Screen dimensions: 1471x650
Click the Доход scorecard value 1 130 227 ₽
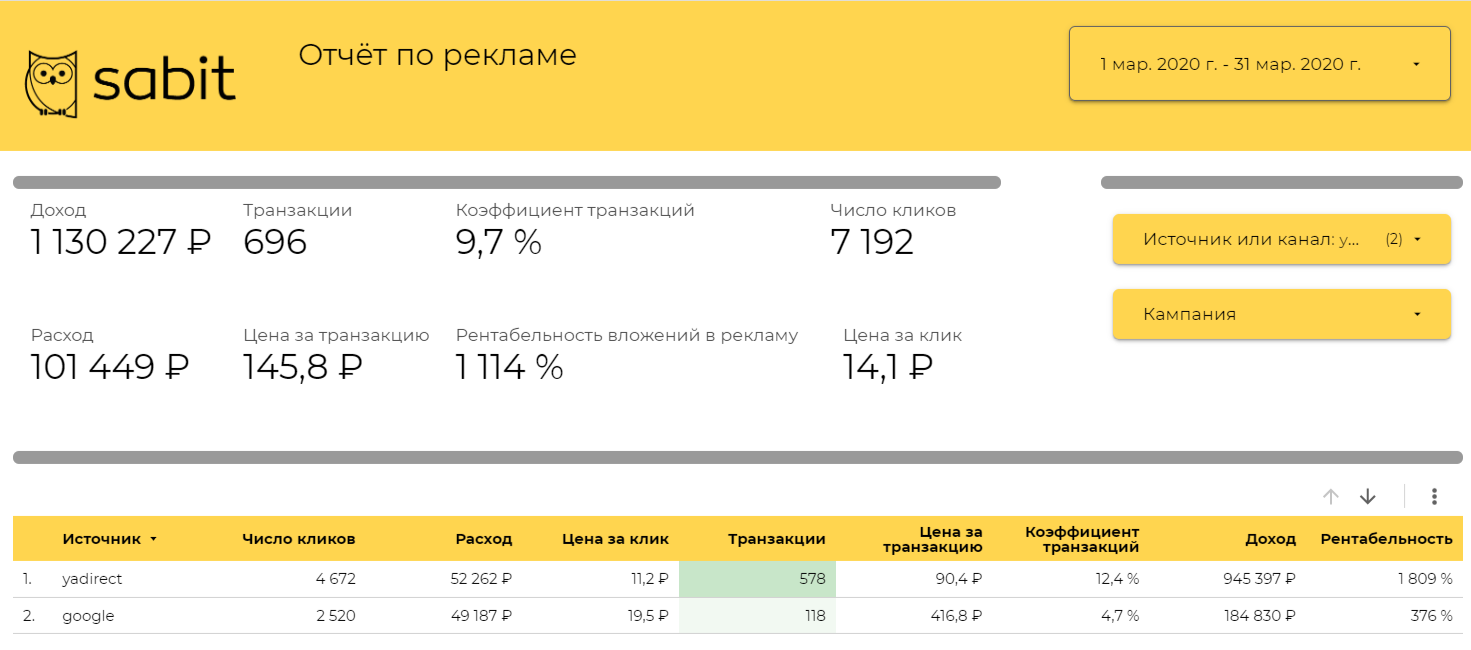(121, 242)
